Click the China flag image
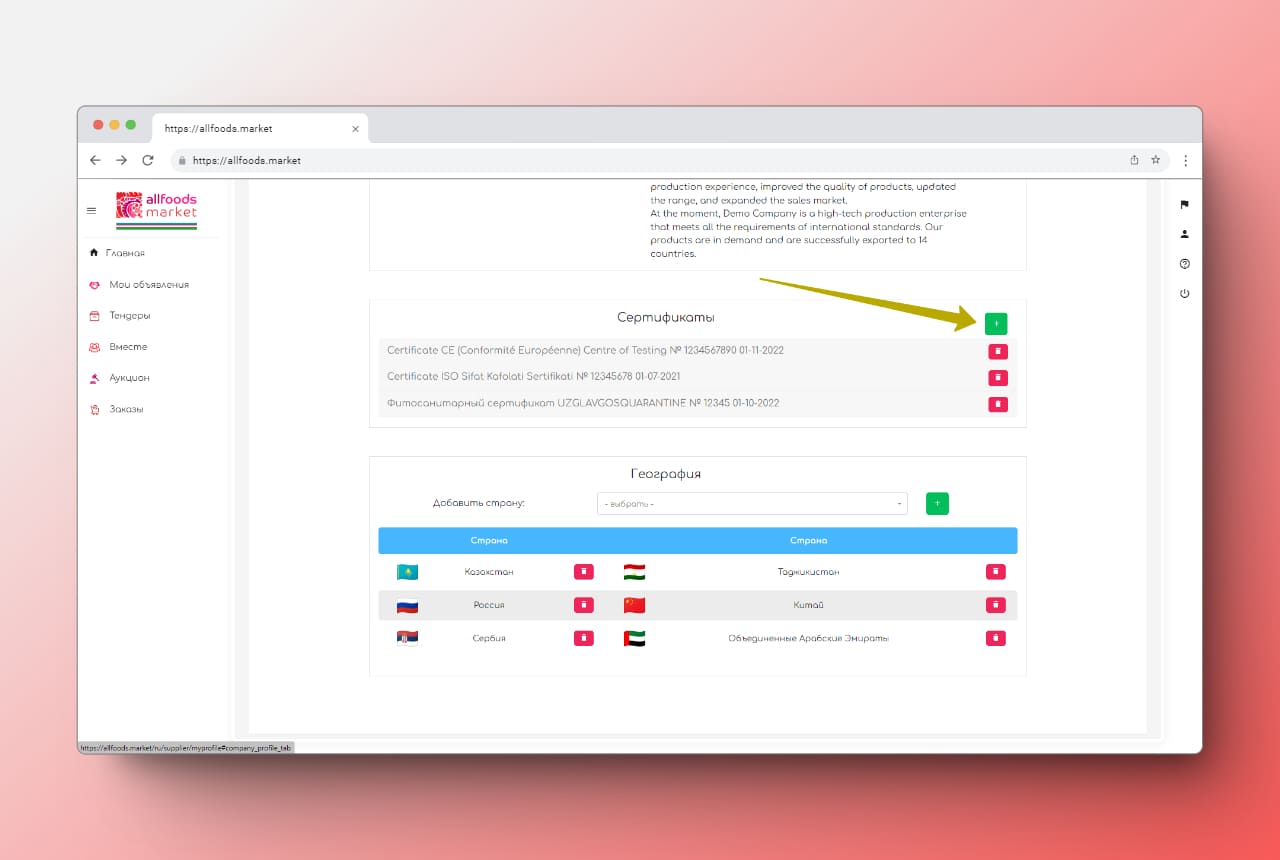The width and height of the screenshot is (1280, 860). click(634, 605)
